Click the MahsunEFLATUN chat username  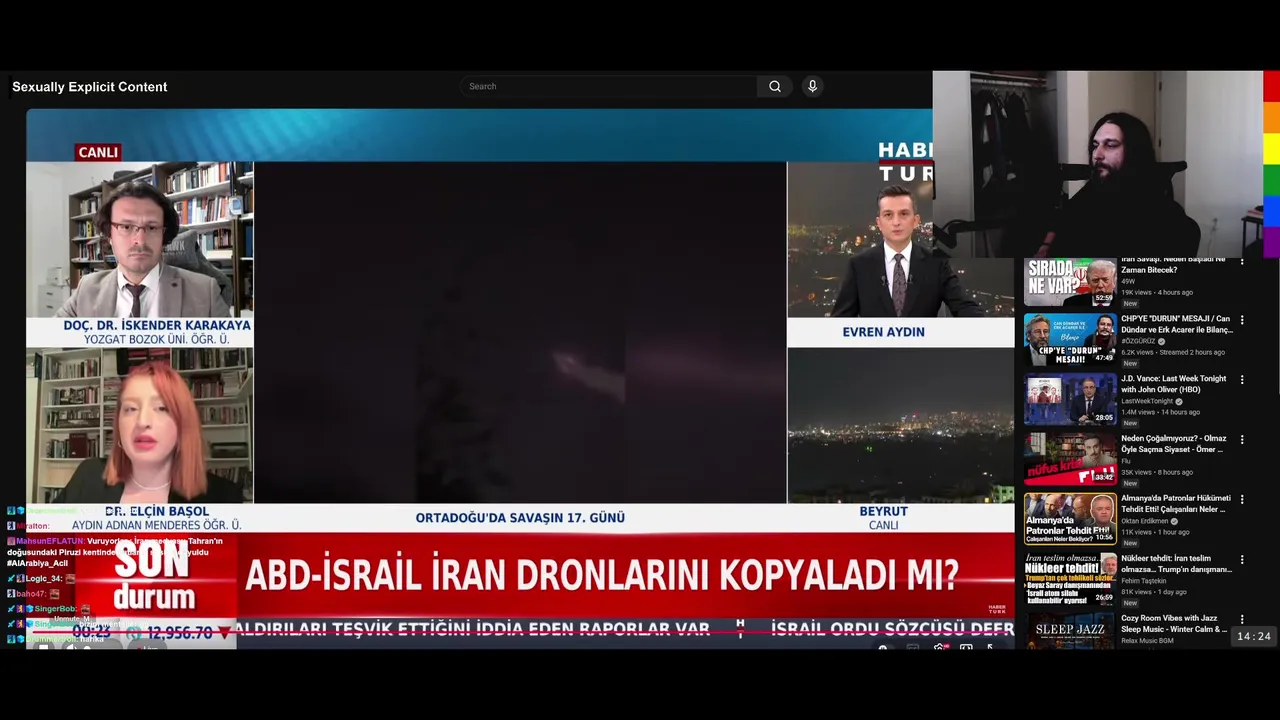pos(50,541)
